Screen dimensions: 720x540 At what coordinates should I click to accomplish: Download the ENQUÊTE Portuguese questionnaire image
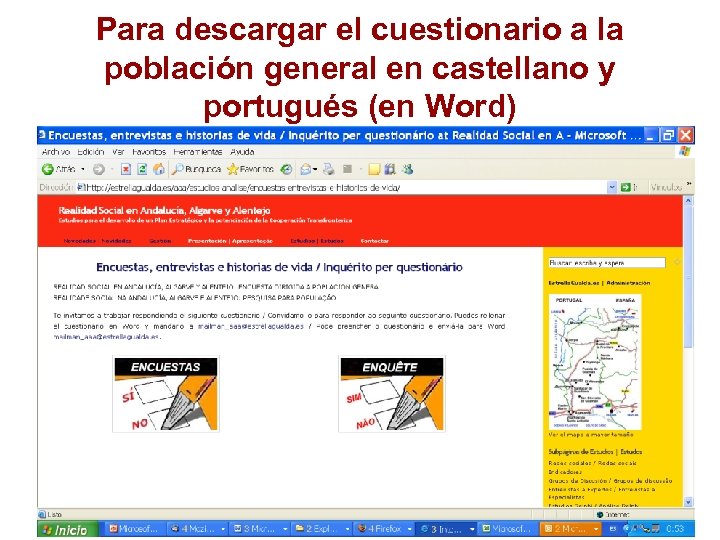pos(392,394)
